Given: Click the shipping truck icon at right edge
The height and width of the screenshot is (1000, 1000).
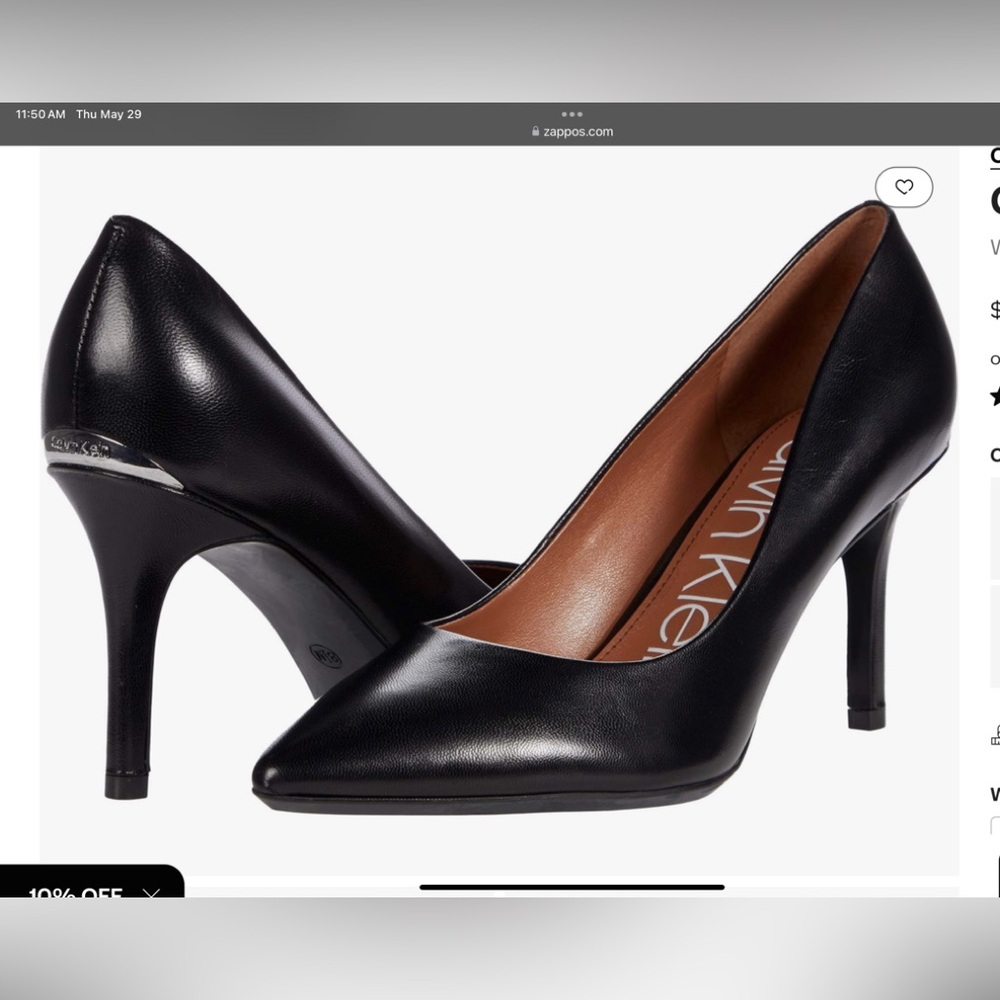Looking at the screenshot, I should [995, 736].
